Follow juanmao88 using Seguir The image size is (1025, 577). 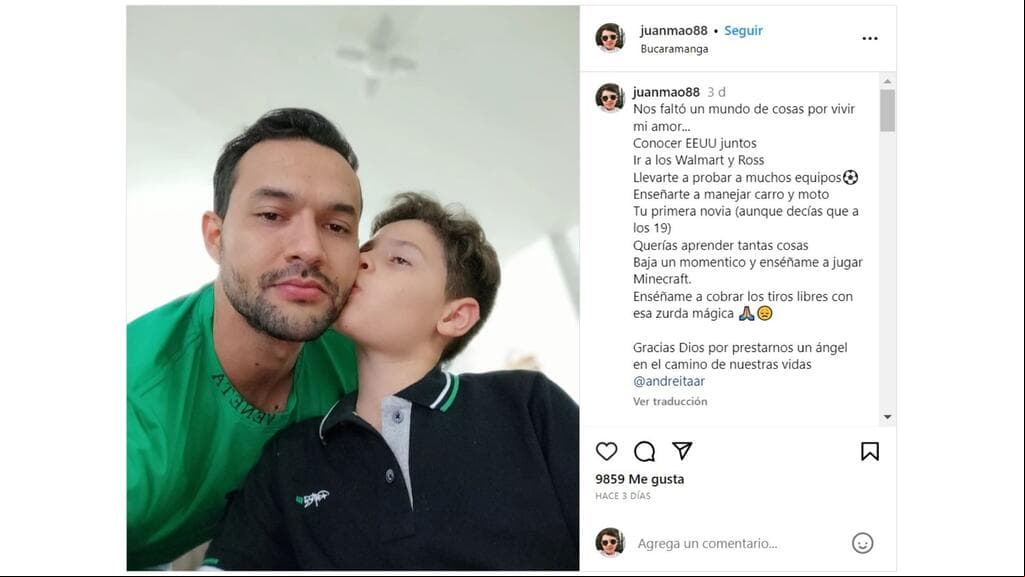click(743, 31)
